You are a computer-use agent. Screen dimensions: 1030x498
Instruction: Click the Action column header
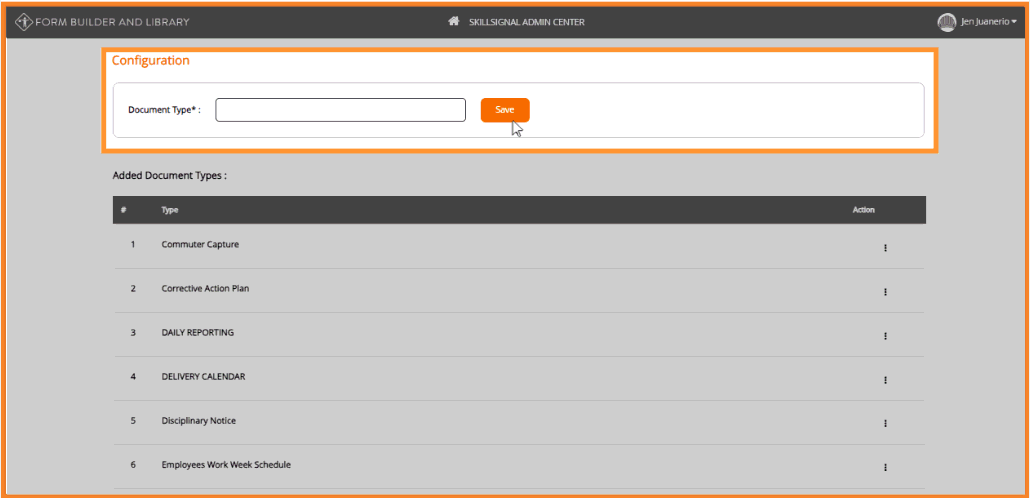tap(864, 210)
